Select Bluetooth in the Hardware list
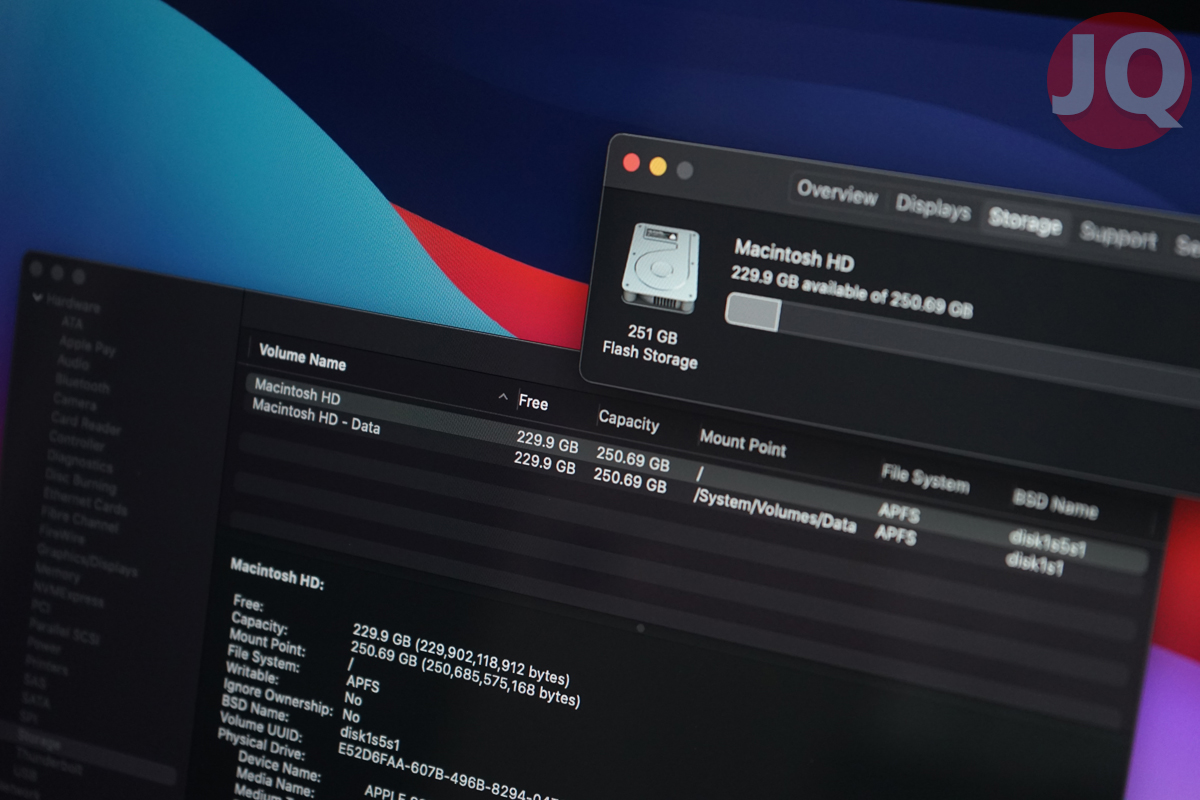 (x=82, y=383)
